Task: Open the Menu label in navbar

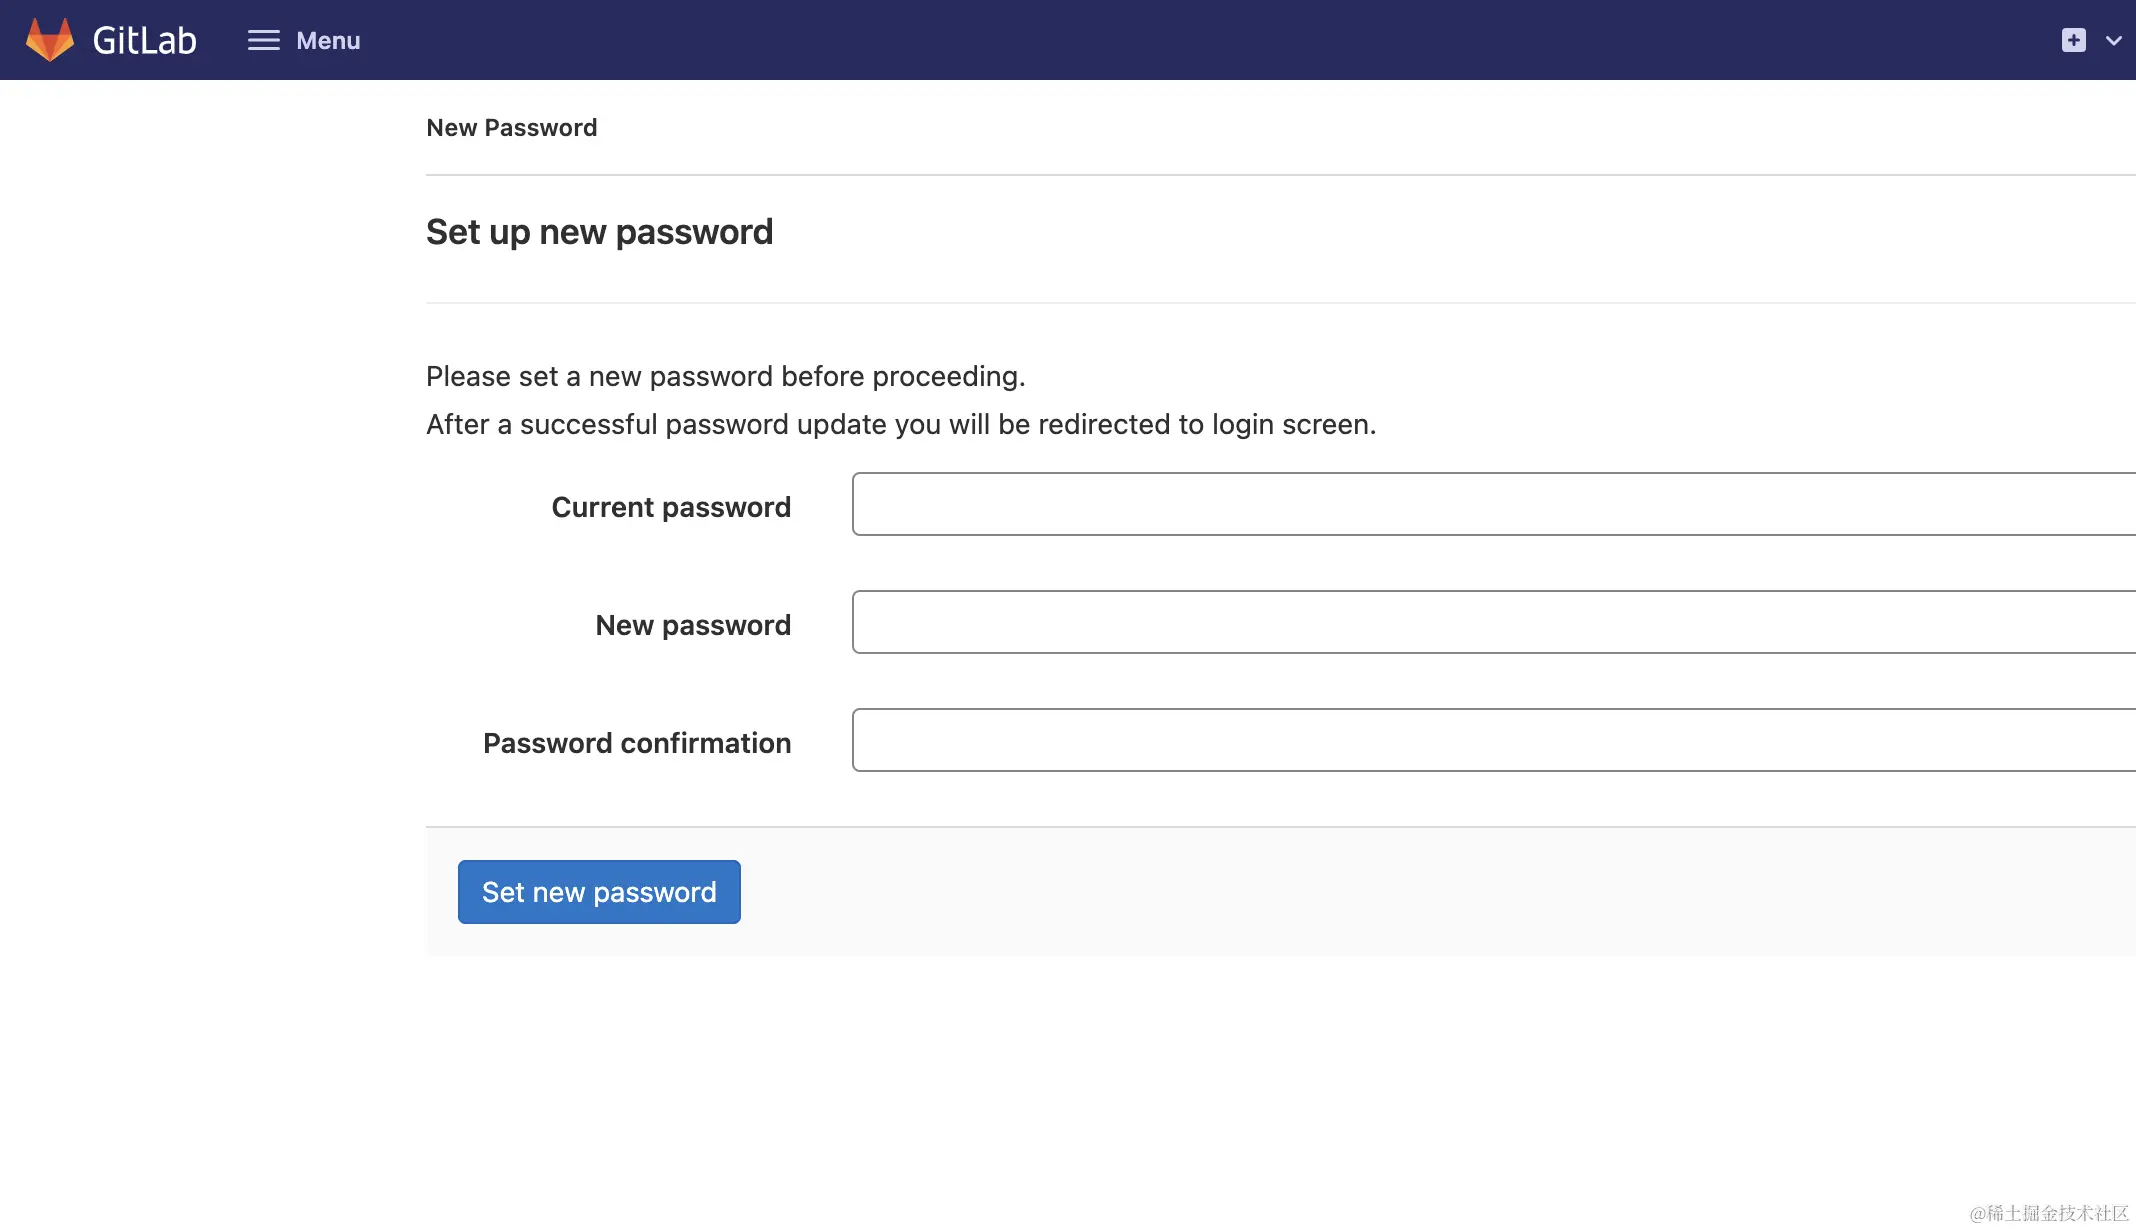Action: 328,41
